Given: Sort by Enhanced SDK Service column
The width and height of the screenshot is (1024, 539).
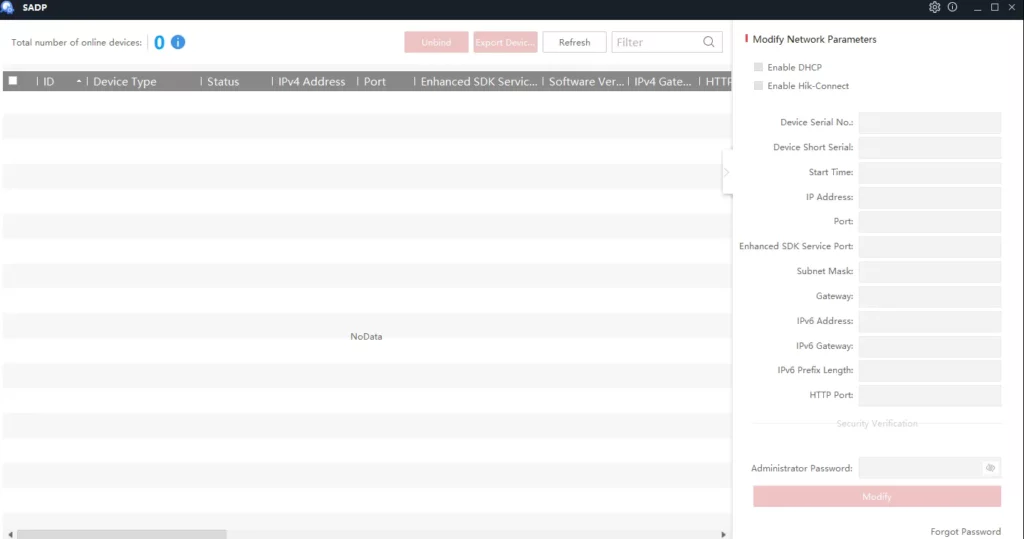Looking at the screenshot, I should pyautogui.click(x=479, y=81).
